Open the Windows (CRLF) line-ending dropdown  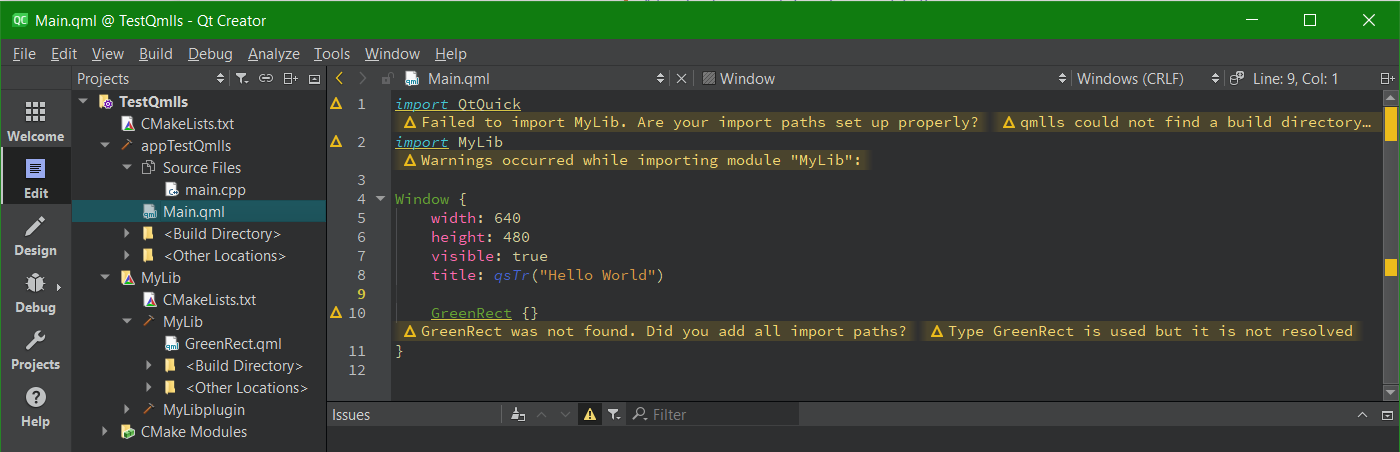coord(1148,78)
